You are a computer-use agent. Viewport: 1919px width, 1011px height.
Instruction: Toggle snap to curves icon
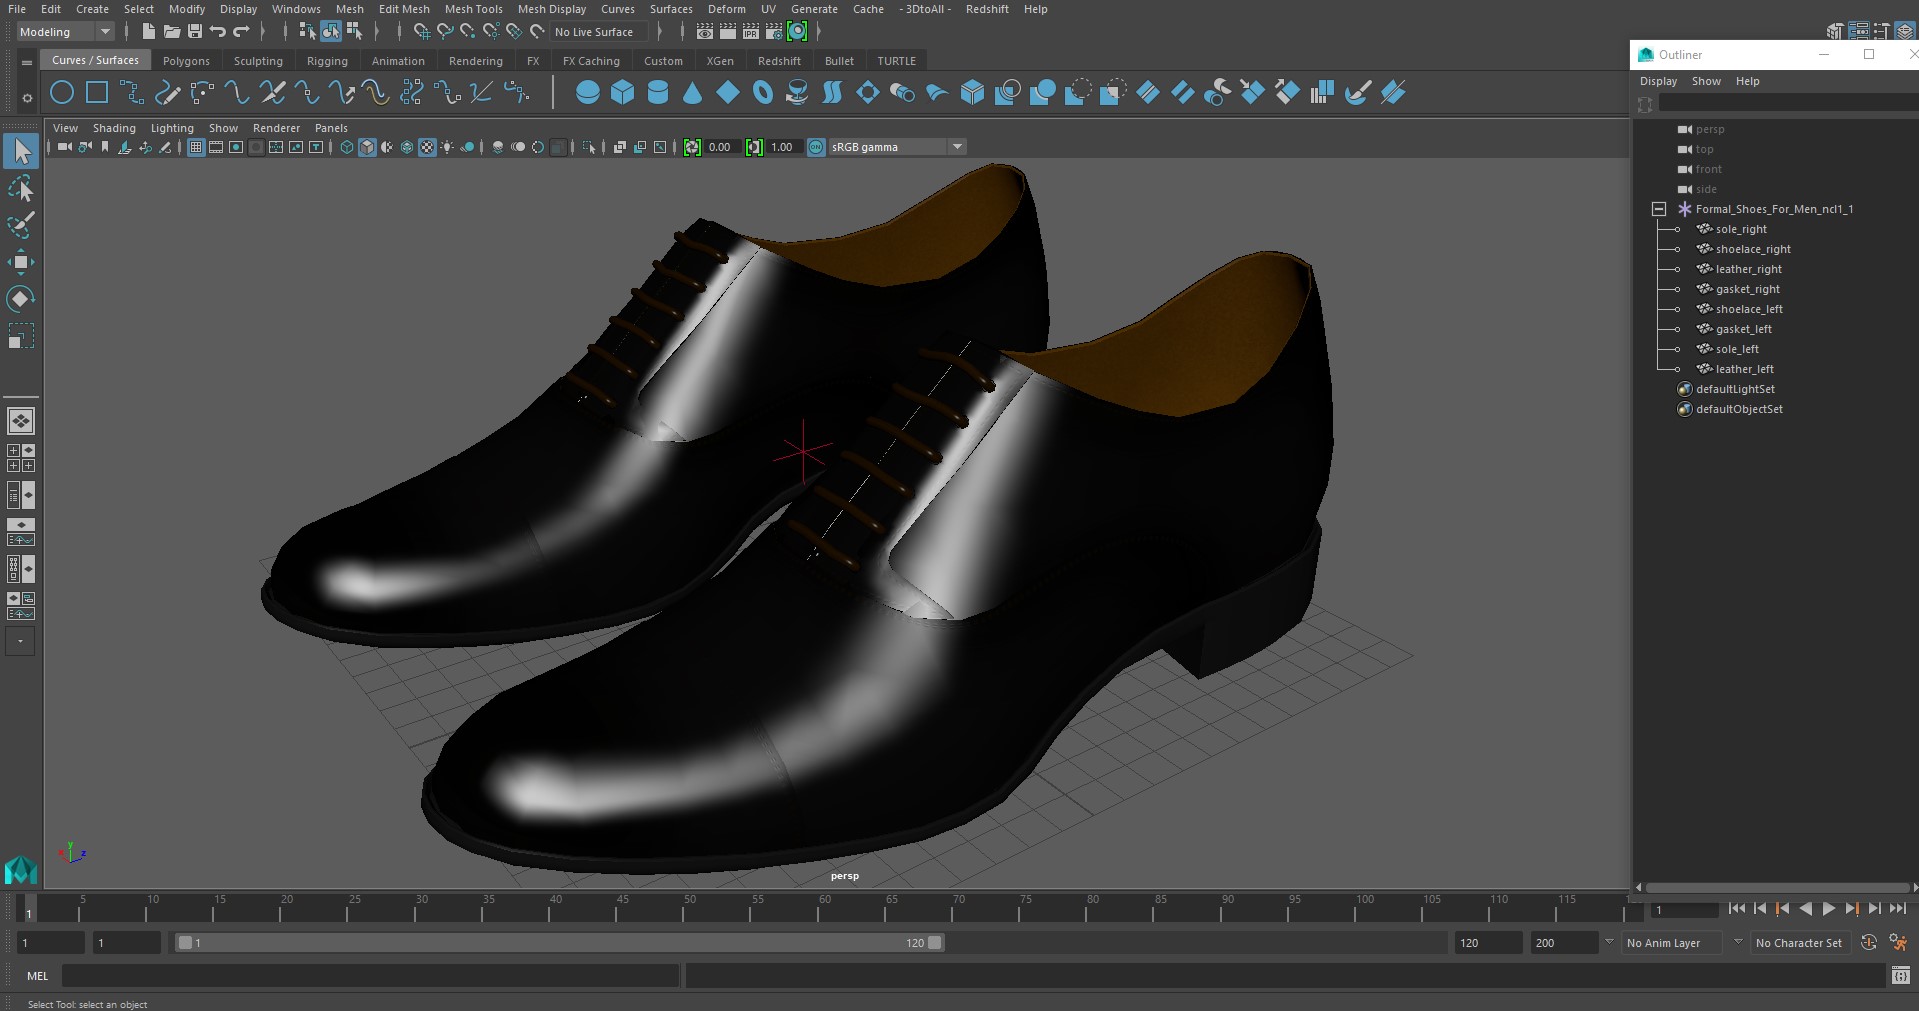(x=445, y=32)
